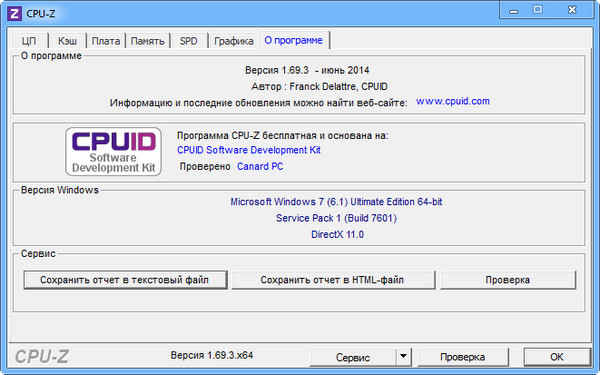Minimize the CPU-Z window
600x375 pixels.
pos(514,10)
